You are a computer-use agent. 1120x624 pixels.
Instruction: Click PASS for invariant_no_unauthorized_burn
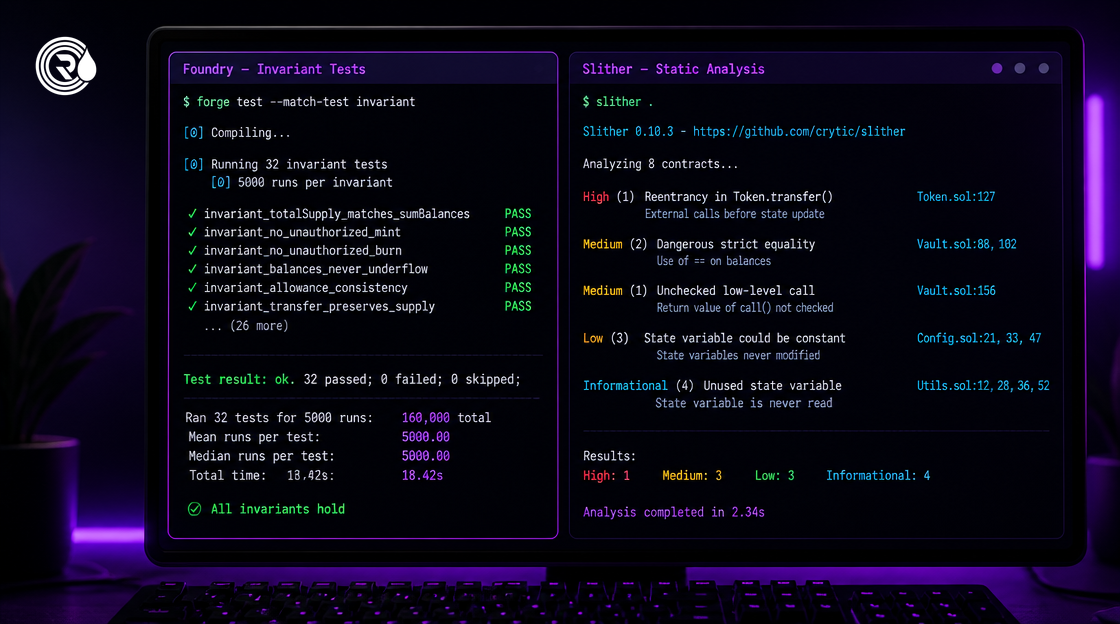pyautogui.click(x=518, y=251)
